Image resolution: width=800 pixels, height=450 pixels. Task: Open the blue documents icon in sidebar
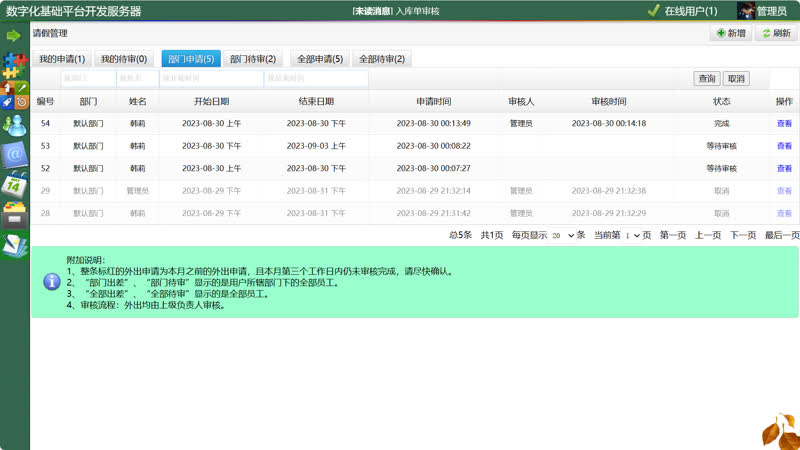click(x=14, y=244)
